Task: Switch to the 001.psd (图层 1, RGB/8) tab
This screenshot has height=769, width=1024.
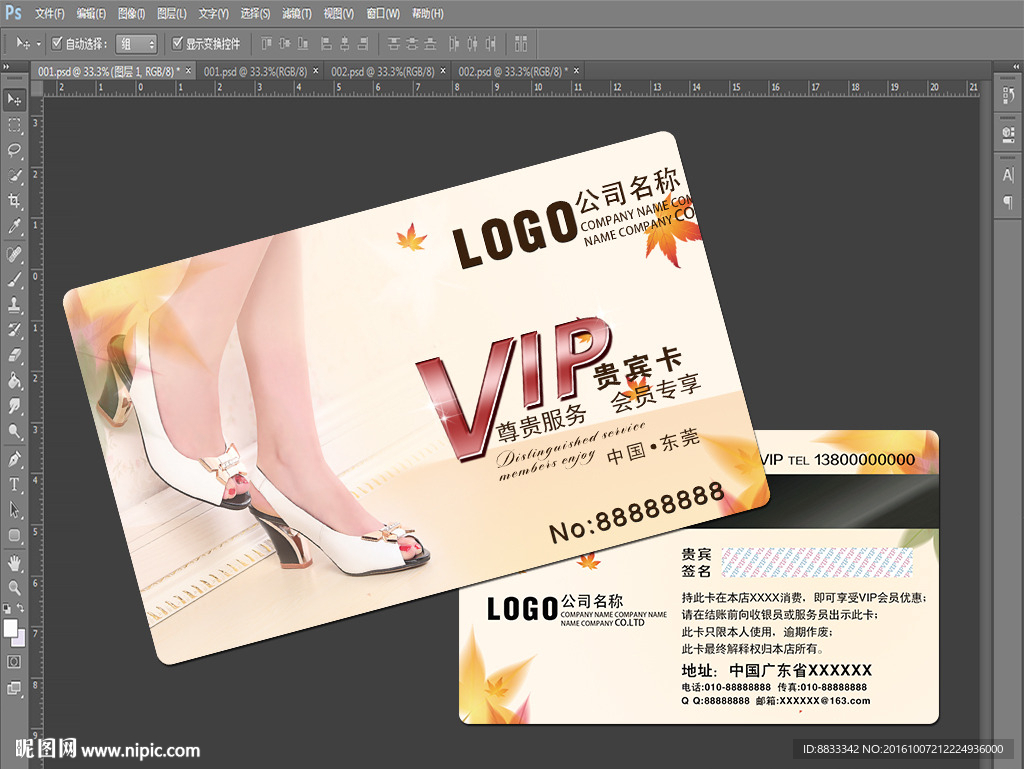Action: (108, 71)
